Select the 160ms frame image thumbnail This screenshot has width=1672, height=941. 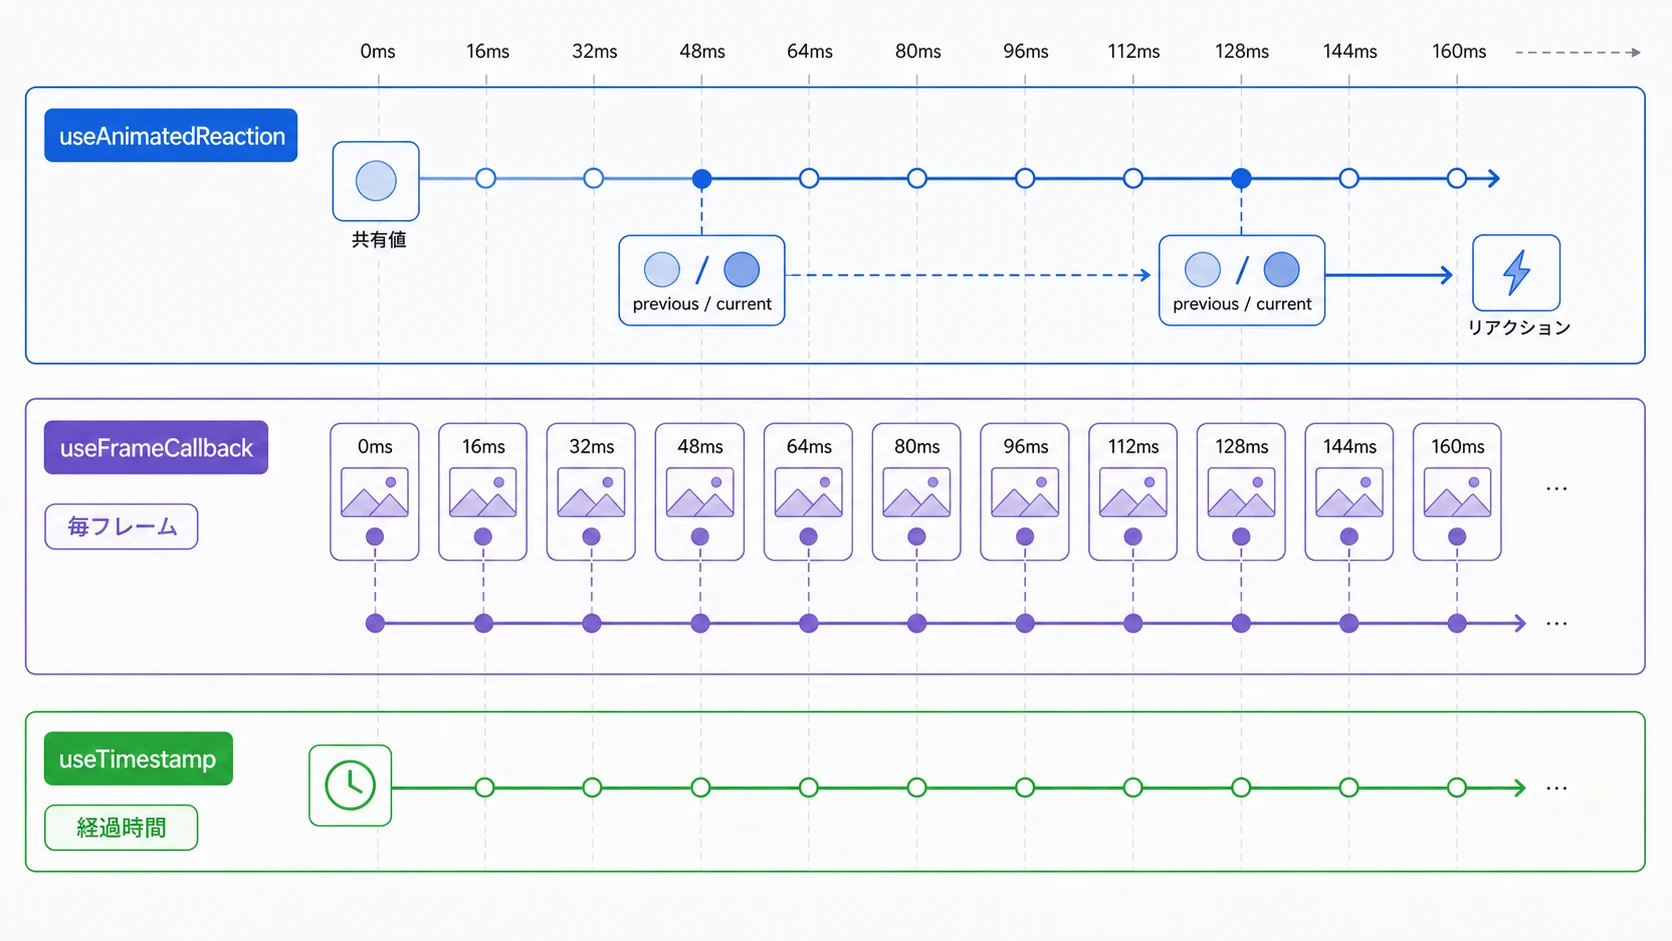1457,492
